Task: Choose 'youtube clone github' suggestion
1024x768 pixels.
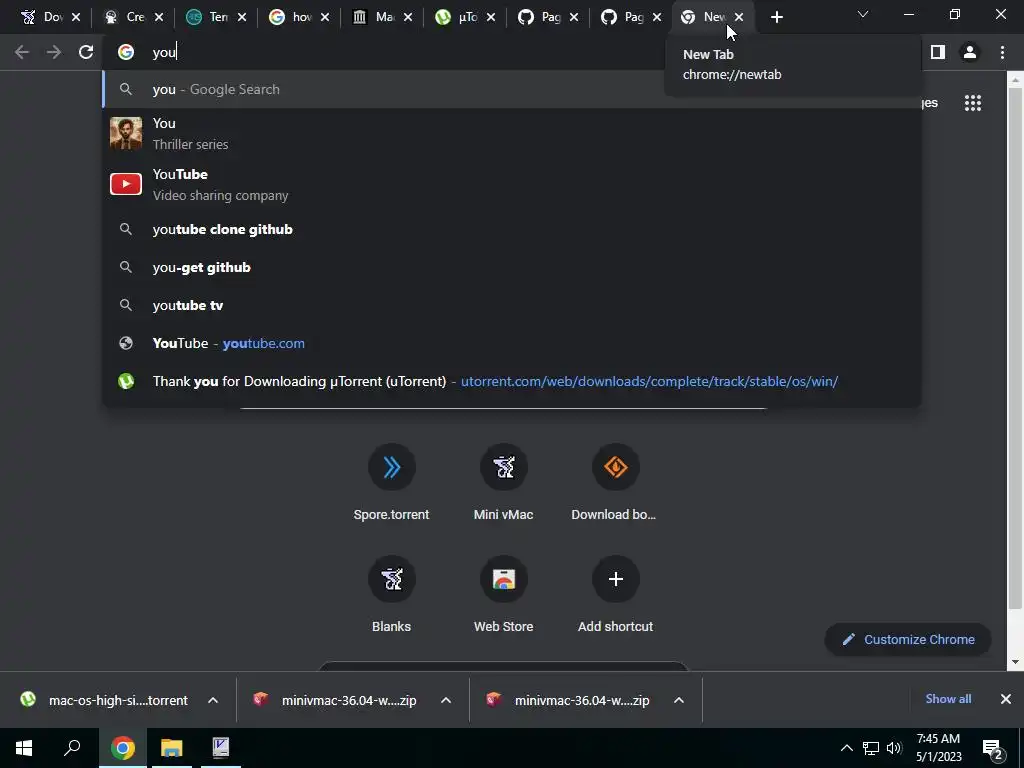Action: coord(512,229)
